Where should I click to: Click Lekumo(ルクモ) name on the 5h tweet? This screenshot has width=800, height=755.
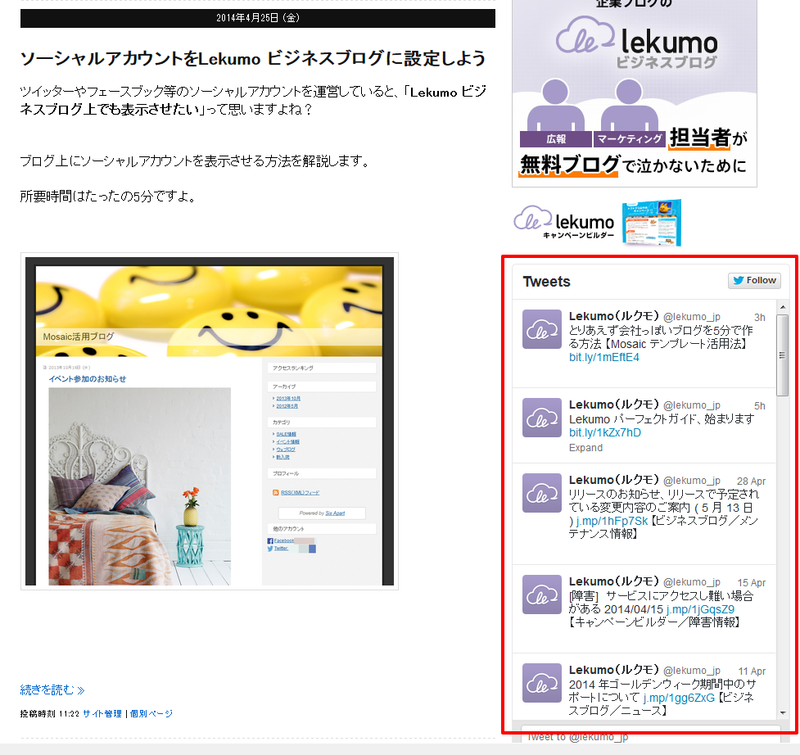pyautogui.click(x=614, y=405)
